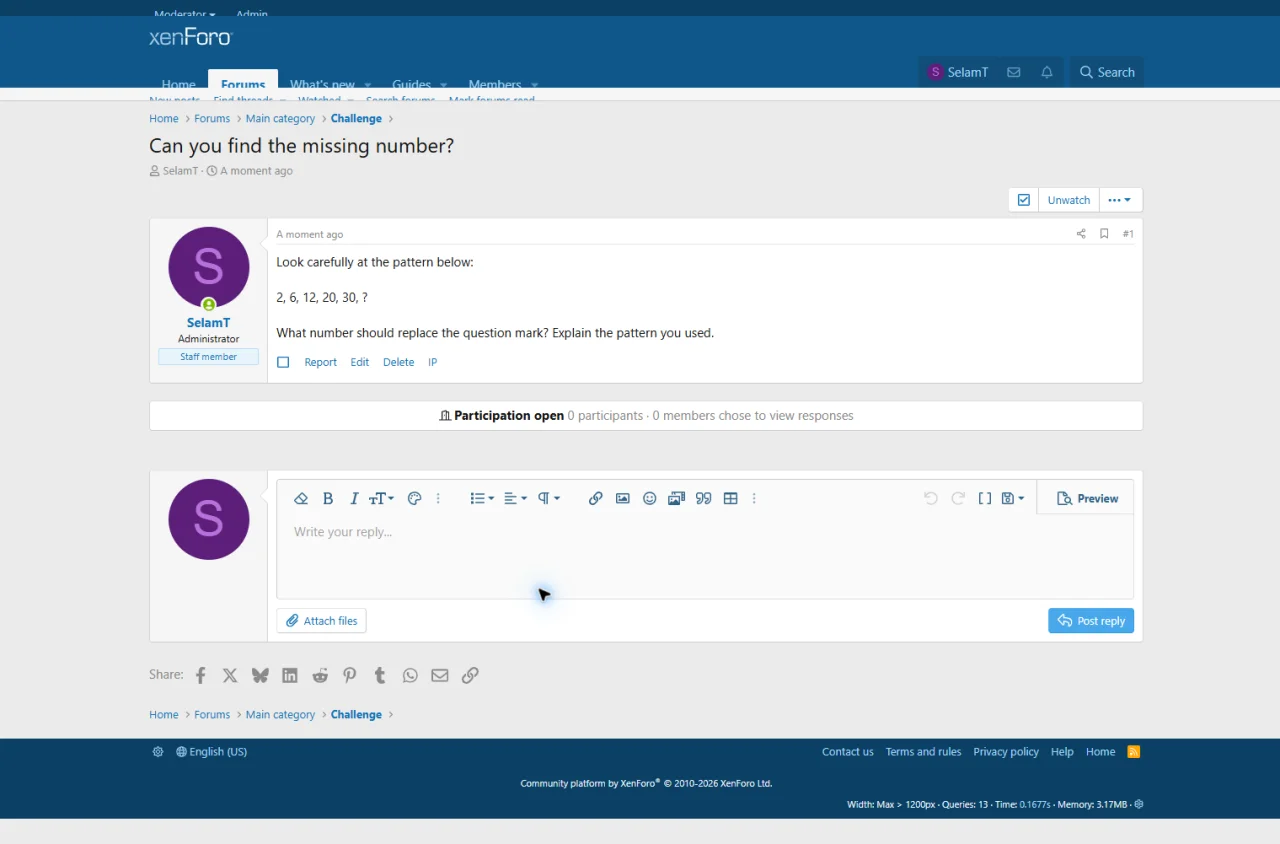Focus the Write your reply text area

pos(705,556)
